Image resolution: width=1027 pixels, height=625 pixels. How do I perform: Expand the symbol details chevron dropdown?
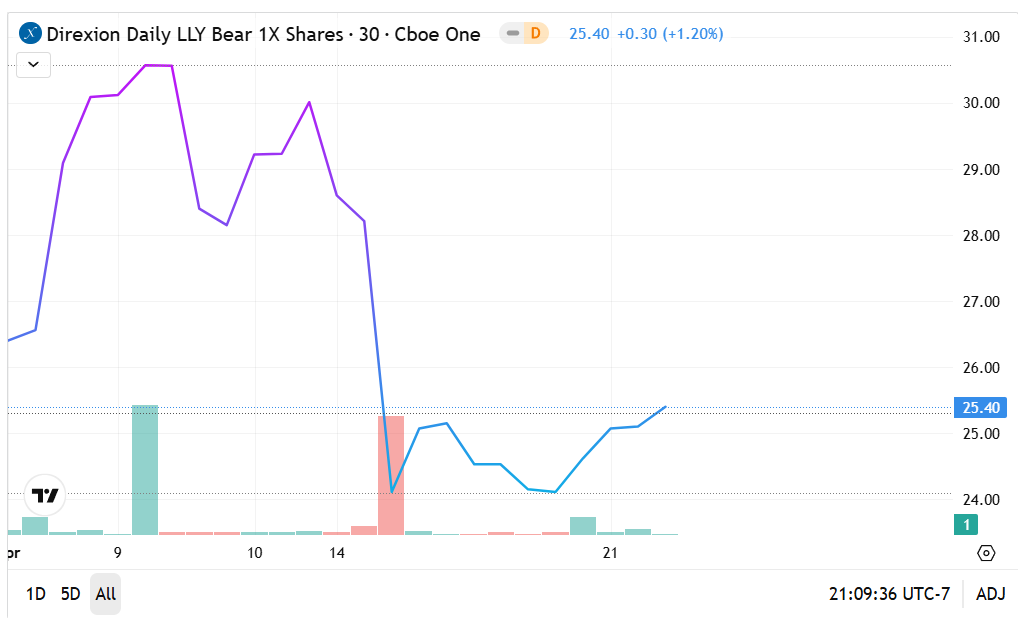click(x=33, y=64)
